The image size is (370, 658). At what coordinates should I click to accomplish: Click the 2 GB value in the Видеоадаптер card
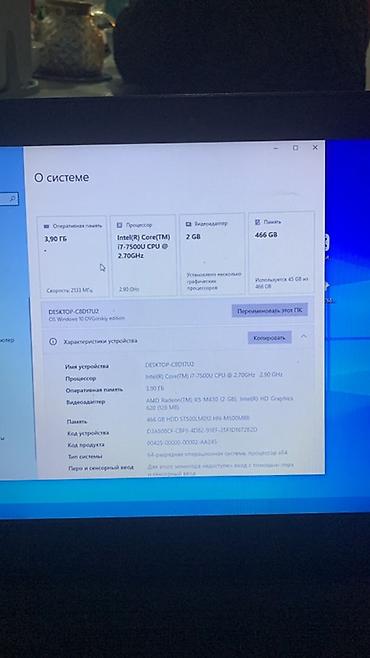click(193, 237)
